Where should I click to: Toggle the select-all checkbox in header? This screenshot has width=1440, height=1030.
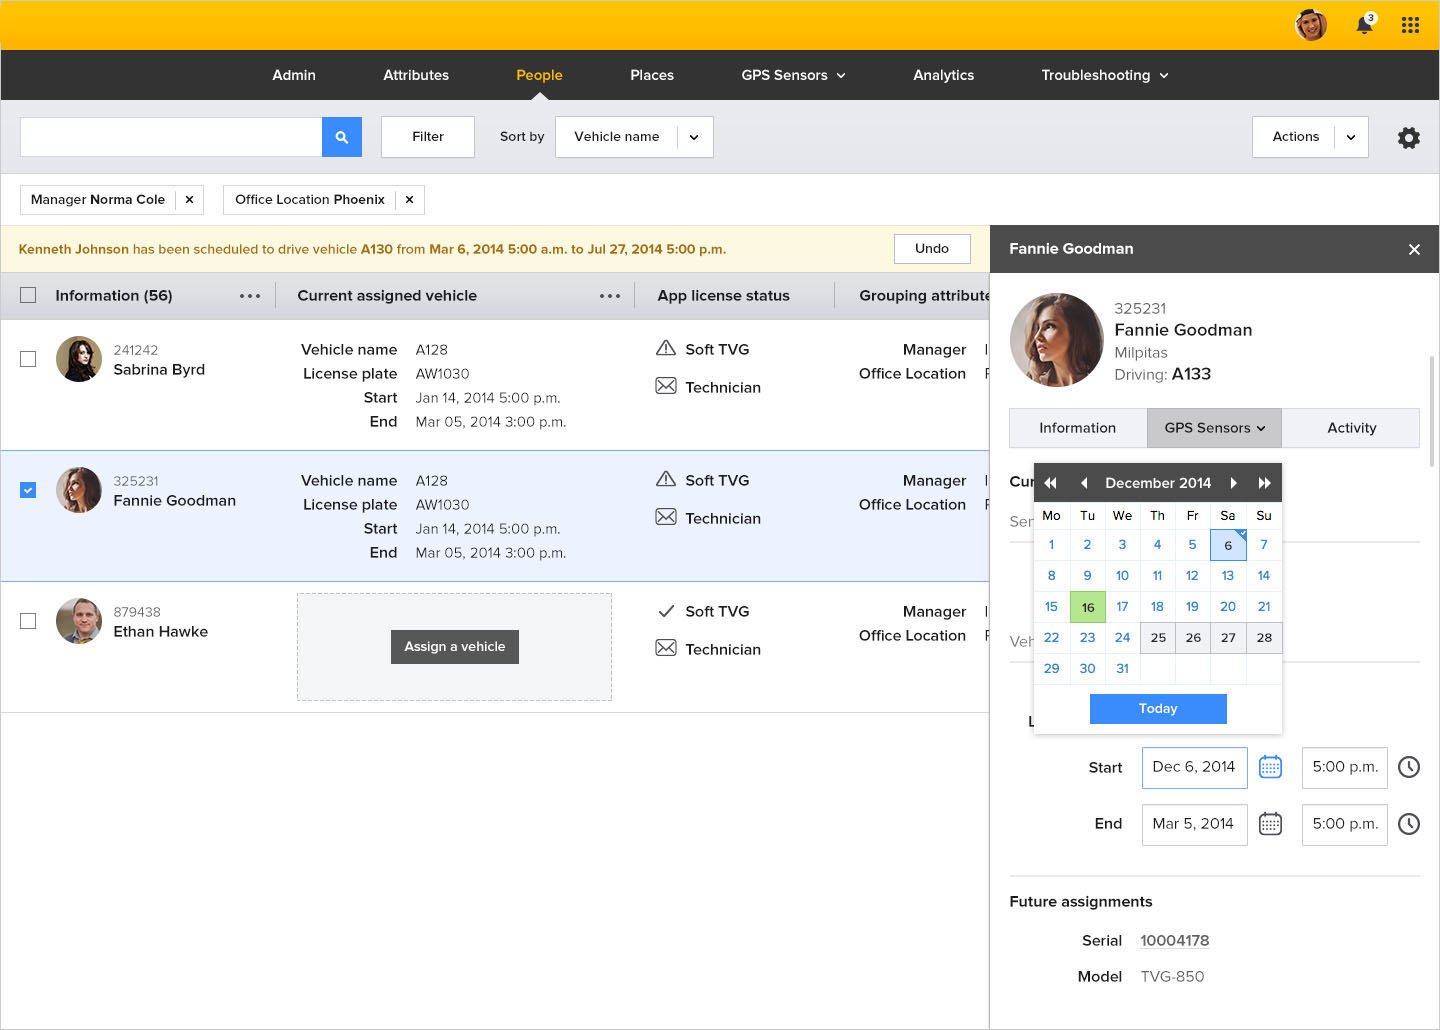point(28,295)
